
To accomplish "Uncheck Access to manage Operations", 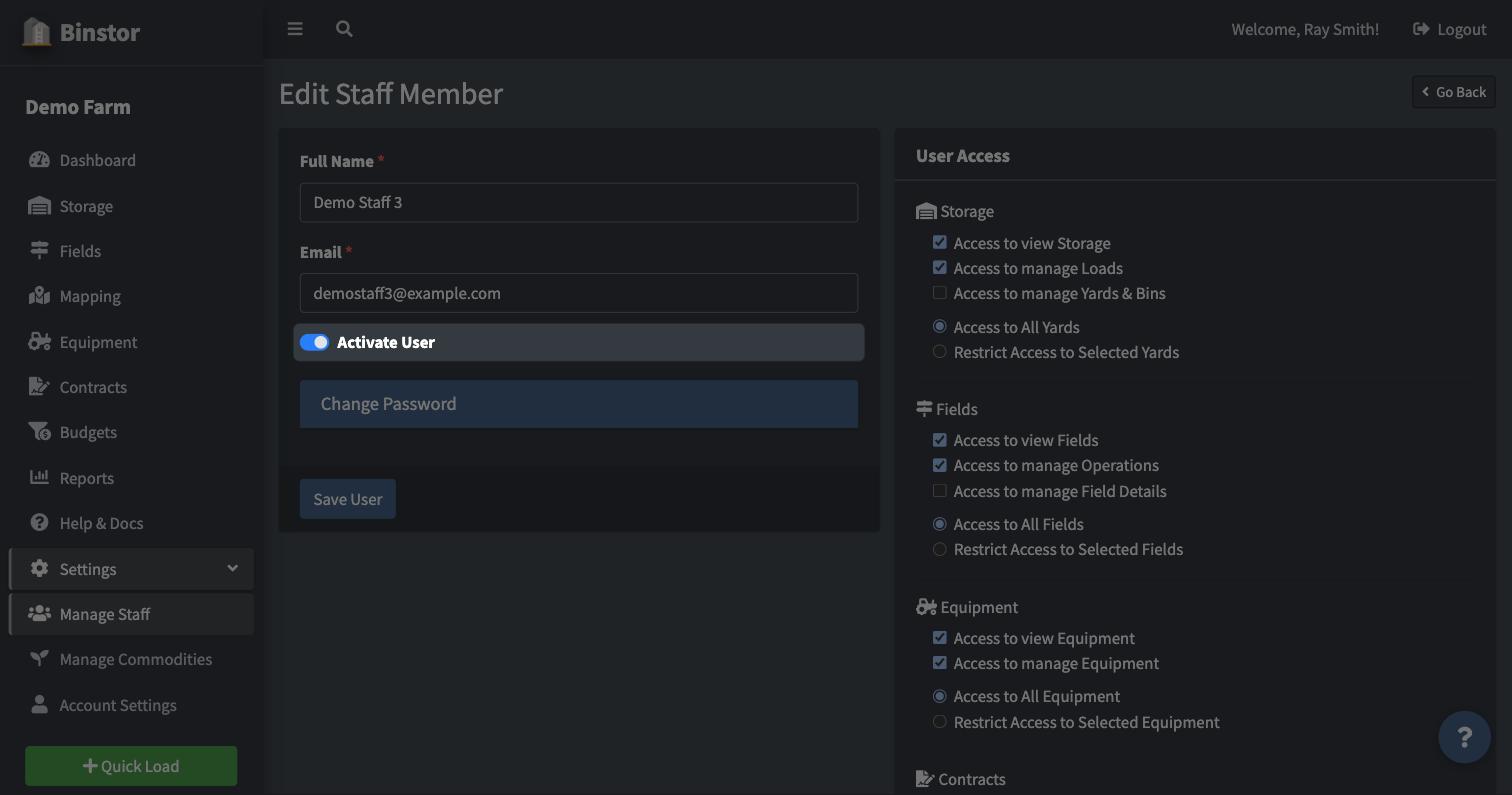I will [939, 465].
